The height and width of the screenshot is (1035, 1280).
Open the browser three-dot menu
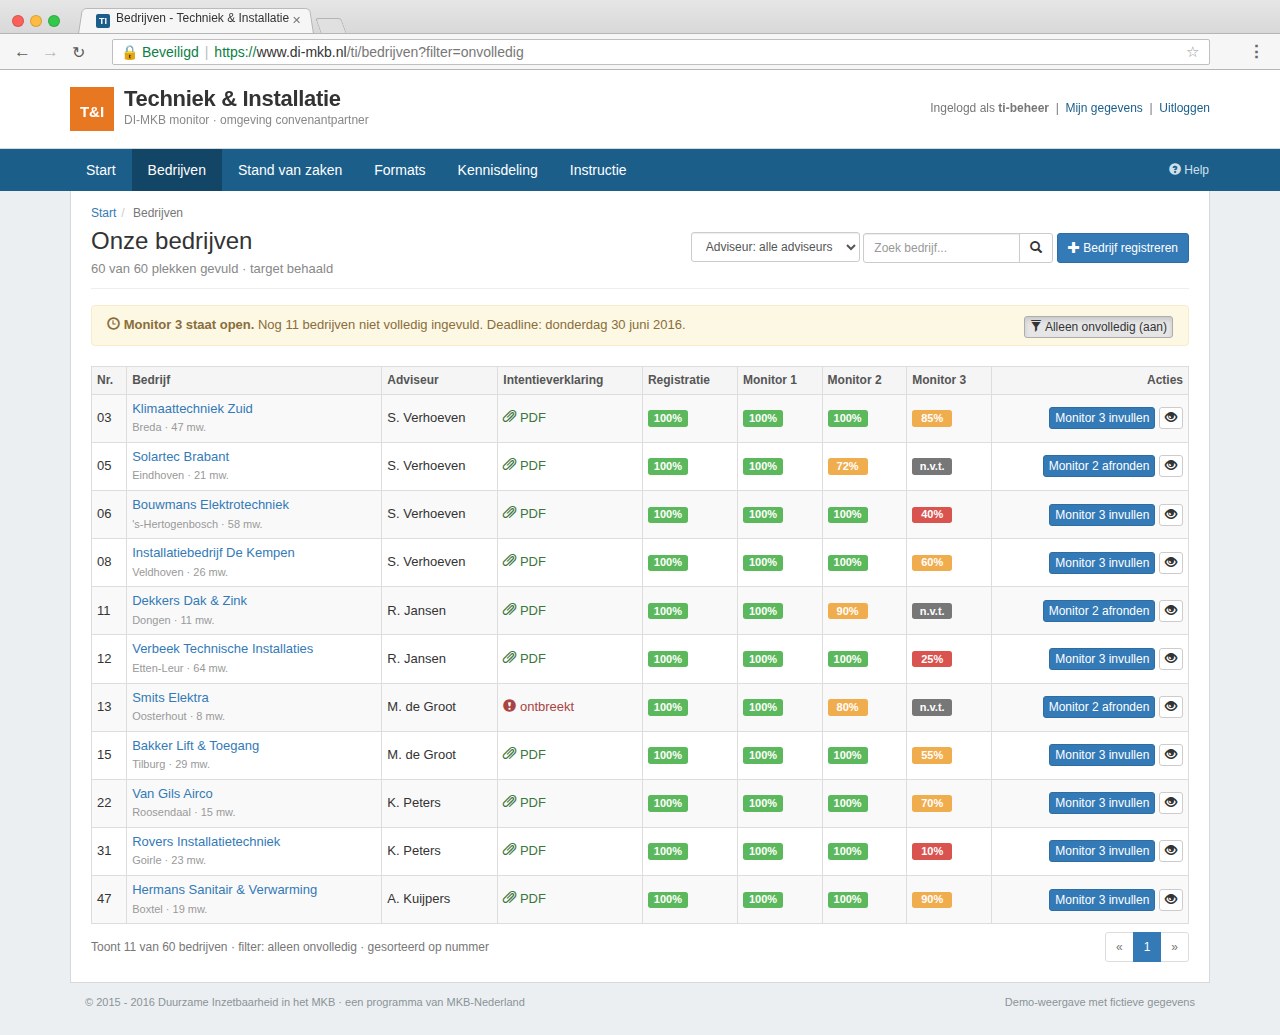pyautogui.click(x=1256, y=52)
